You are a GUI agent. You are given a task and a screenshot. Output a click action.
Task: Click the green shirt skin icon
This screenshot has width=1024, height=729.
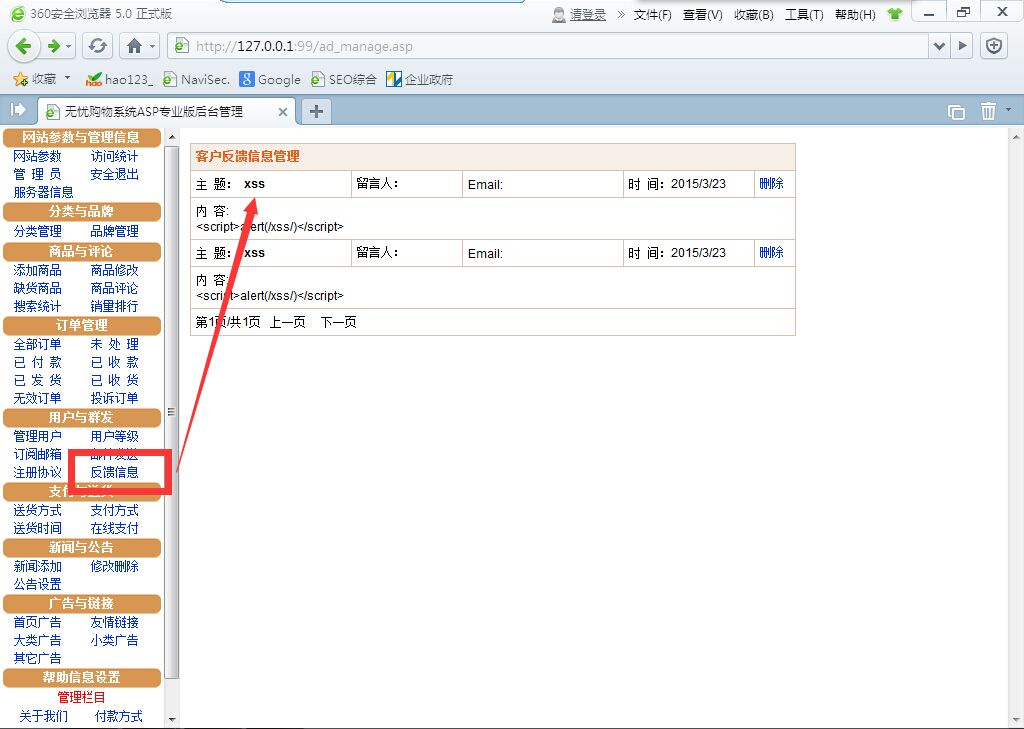click(895, 14)
